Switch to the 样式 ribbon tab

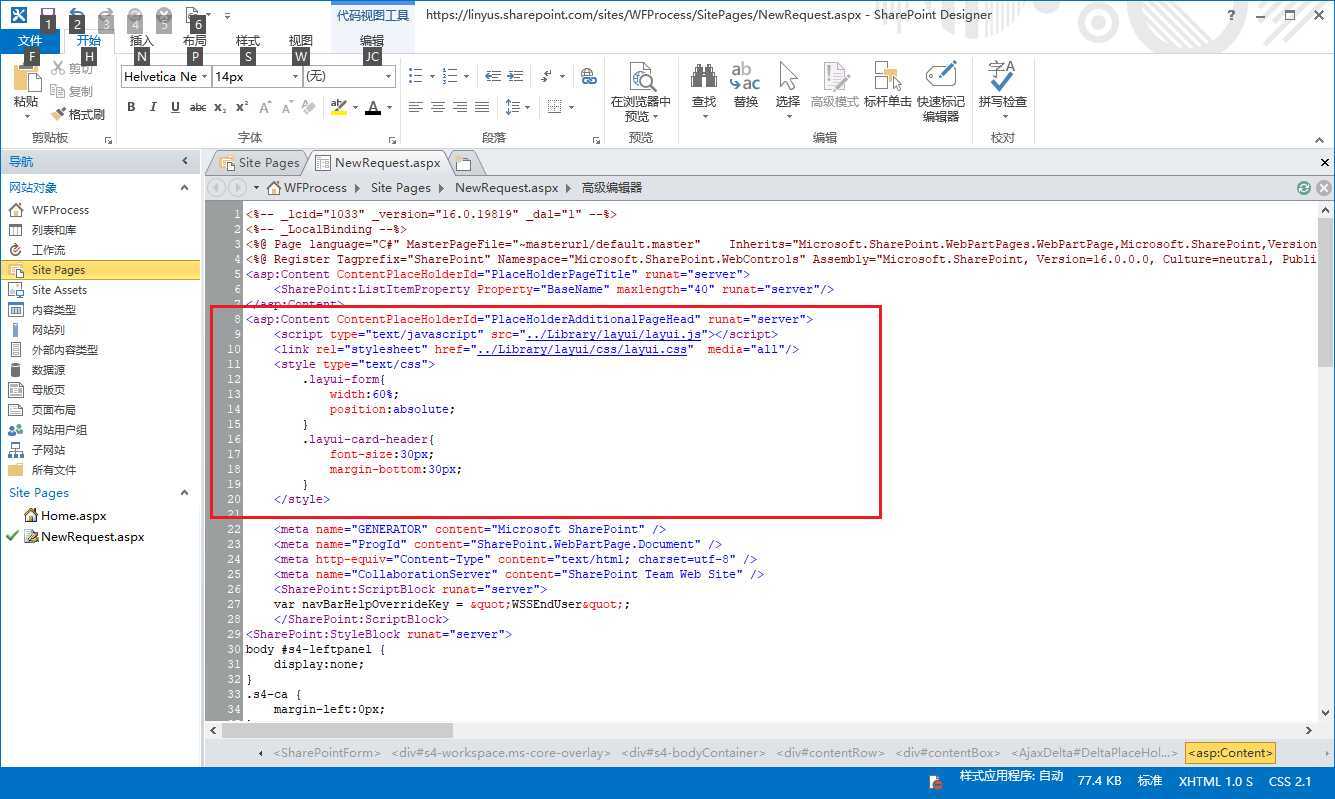248,41
